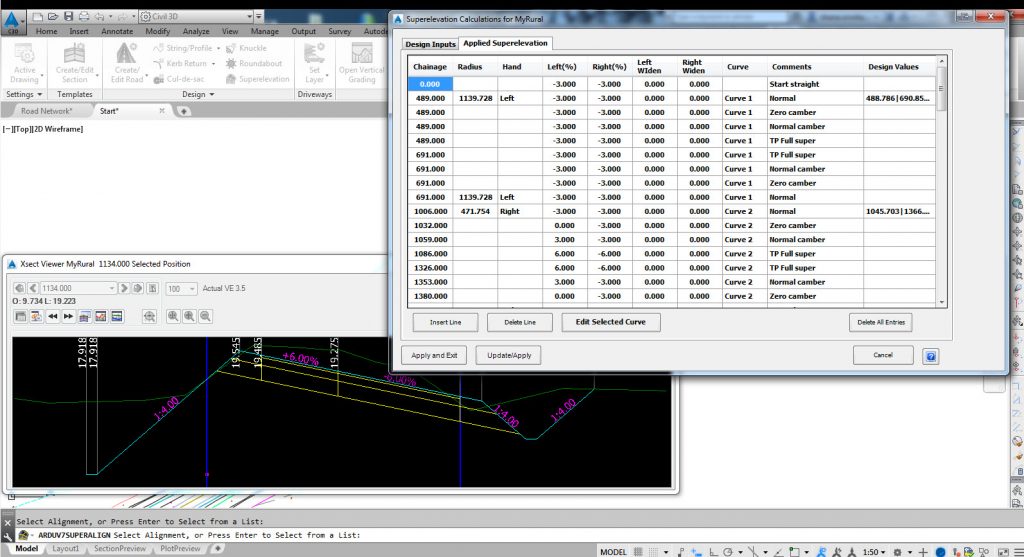Viewport: 1024px width, 557px height.
Task: Click the Delete Line button
Action: tap(520, 322)
